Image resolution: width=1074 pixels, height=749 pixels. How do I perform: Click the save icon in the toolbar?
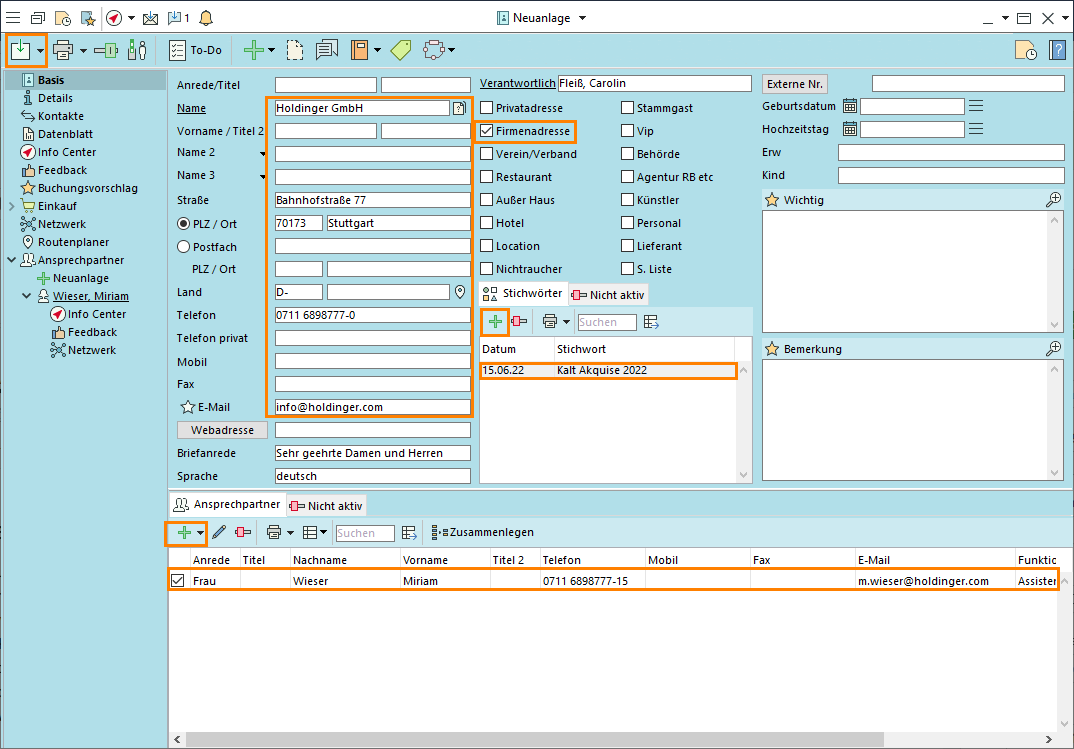click(20, 49)
